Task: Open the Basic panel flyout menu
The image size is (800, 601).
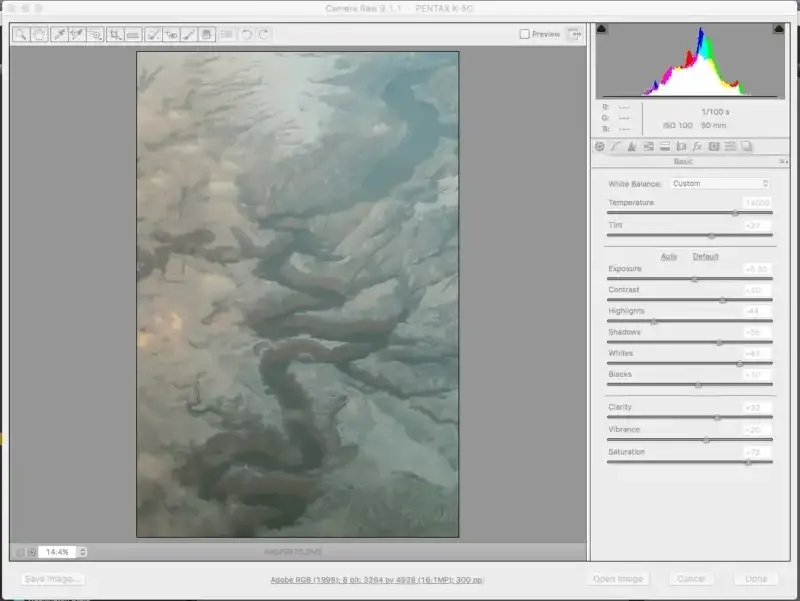Action: point(783,161)
